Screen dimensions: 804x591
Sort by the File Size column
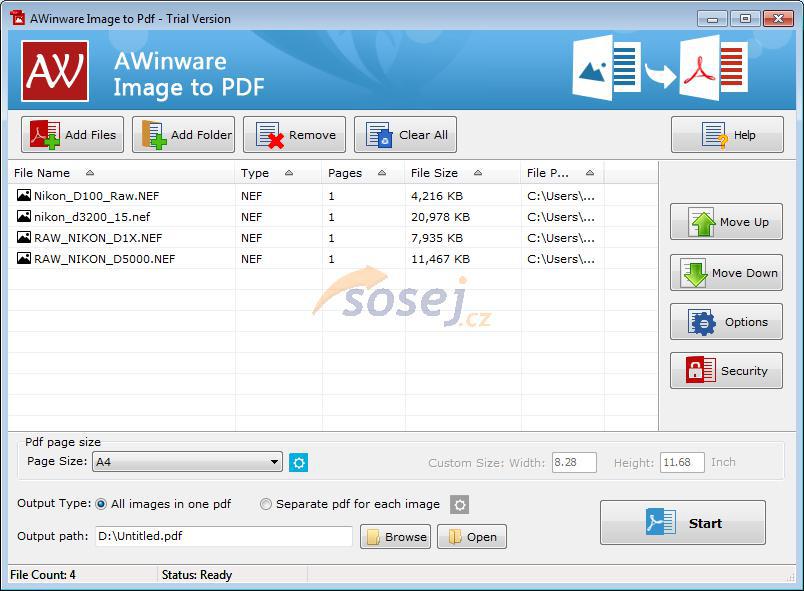pyautogui.click(x=464, y=173)
